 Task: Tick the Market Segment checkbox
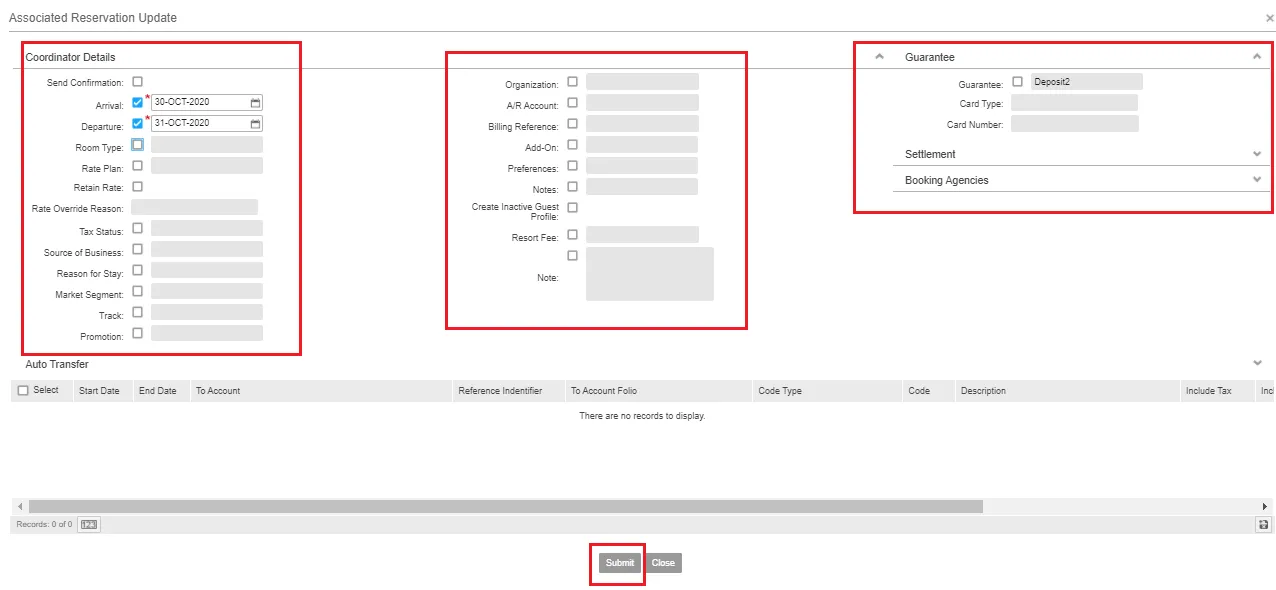tap(138, 291)
